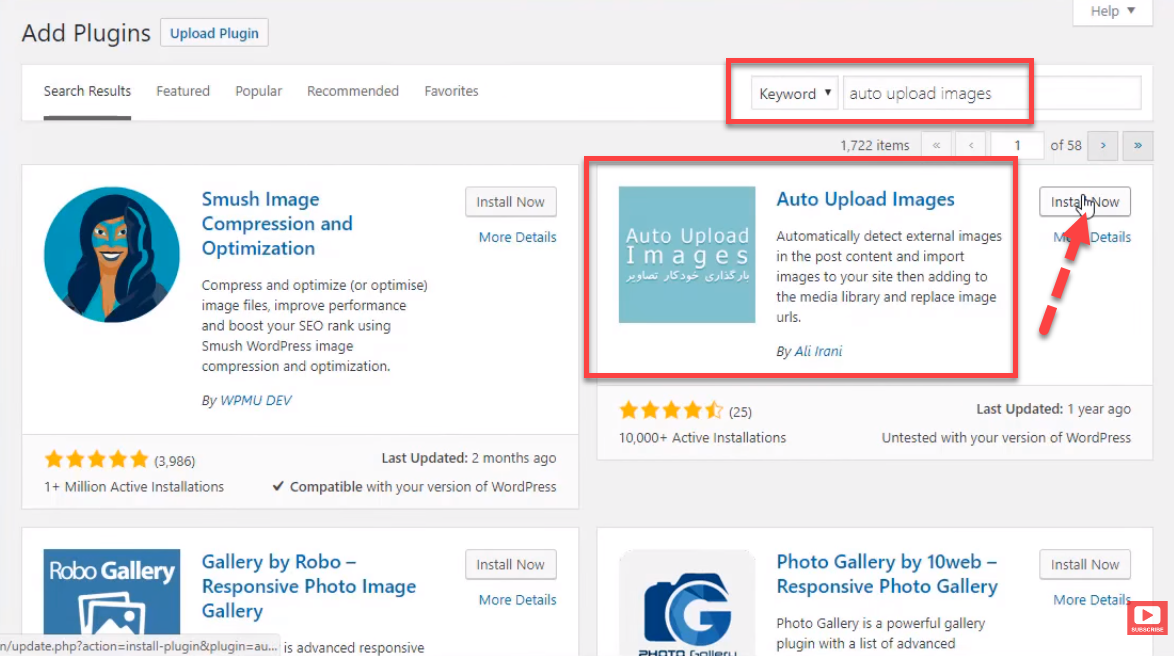Click the 'of 58' page total text
1174x656 pixels.
1065,145
